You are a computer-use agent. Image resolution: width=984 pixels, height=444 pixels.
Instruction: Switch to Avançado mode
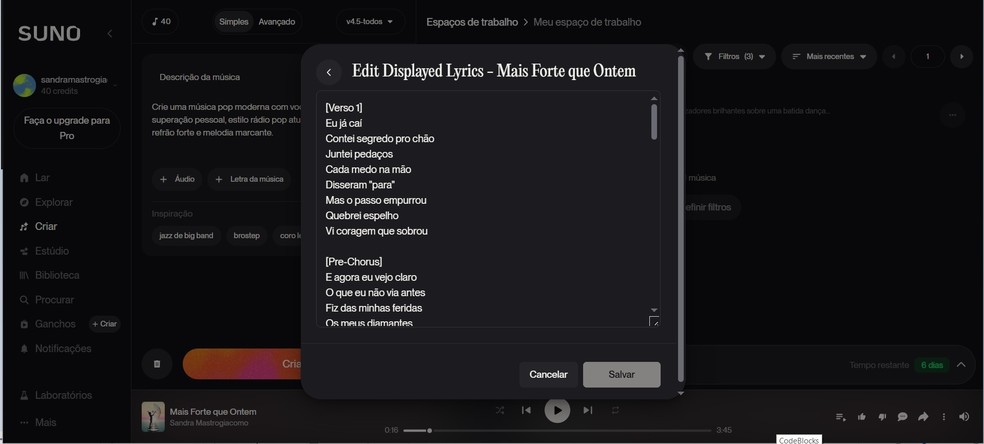(x=277, y=22)
